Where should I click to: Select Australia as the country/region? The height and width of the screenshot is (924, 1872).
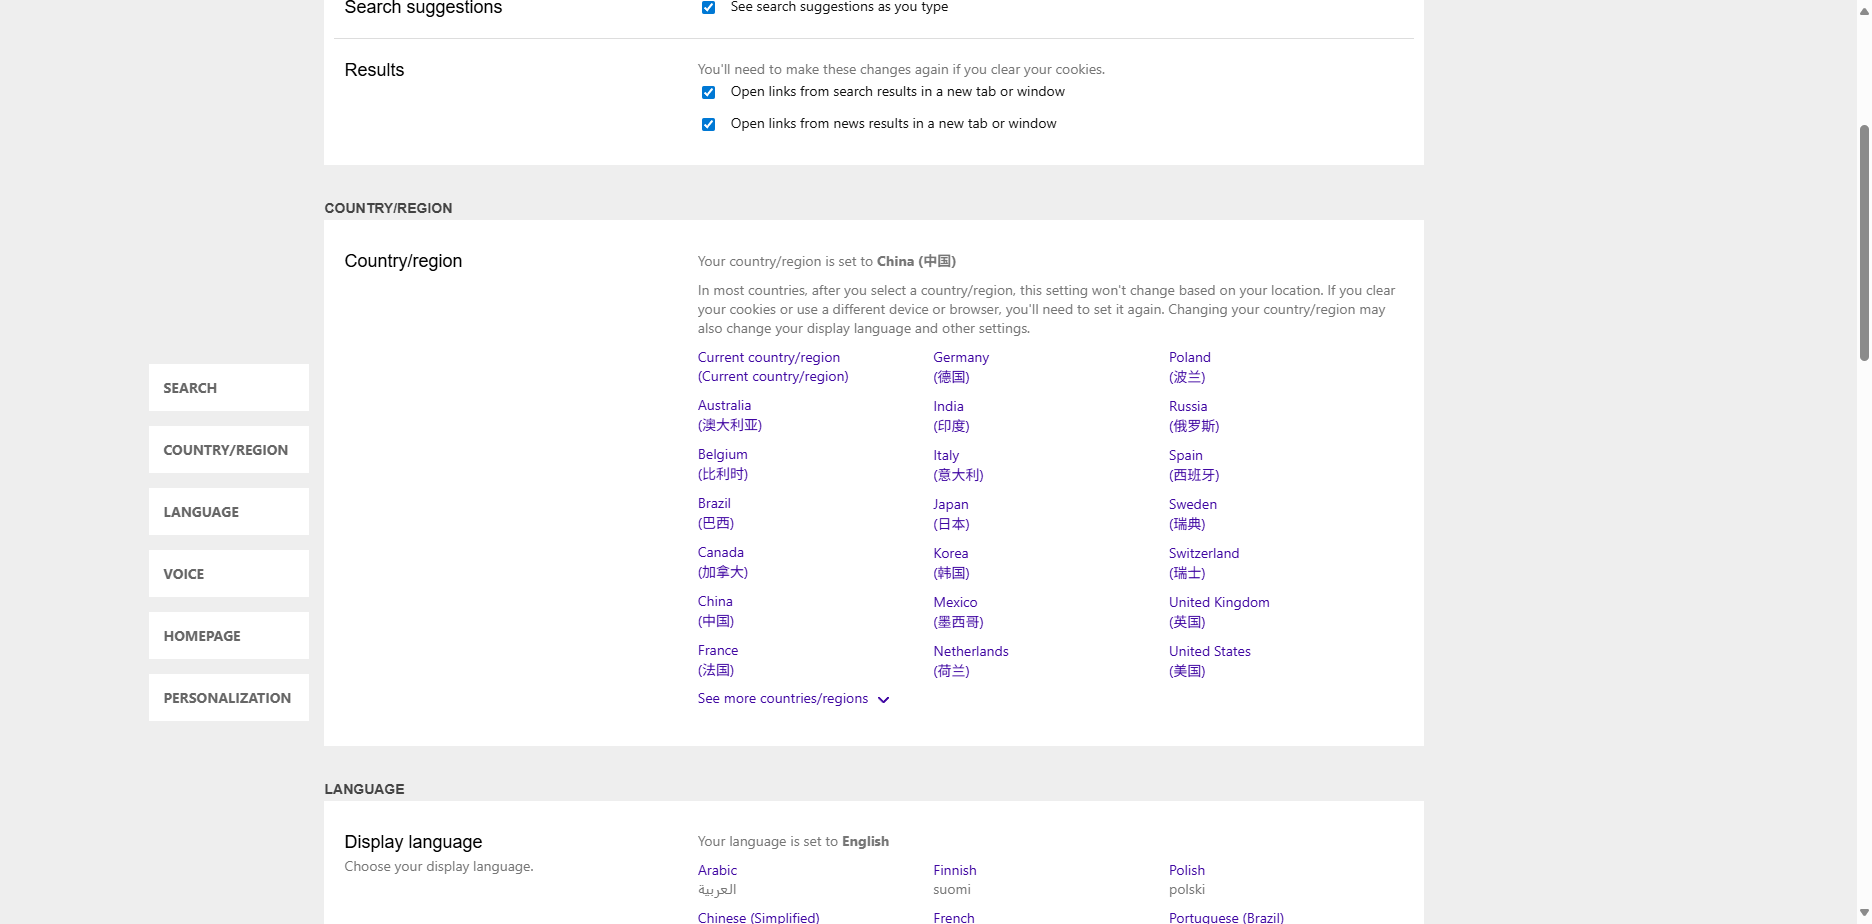click(724, 405)
